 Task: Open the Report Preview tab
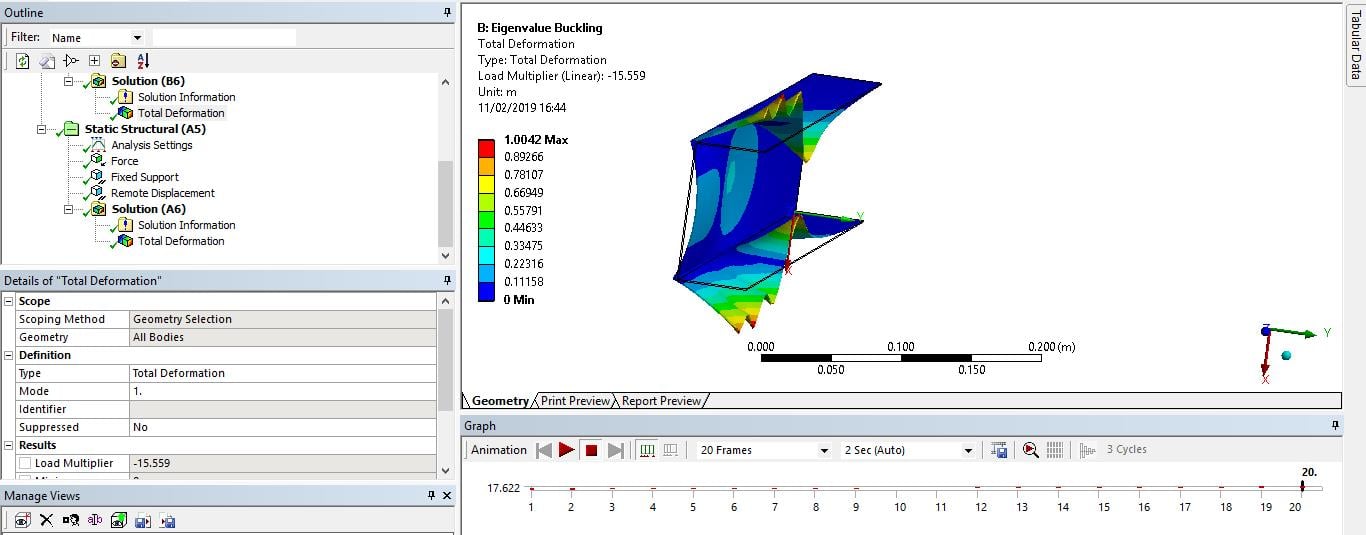point(661,401)
